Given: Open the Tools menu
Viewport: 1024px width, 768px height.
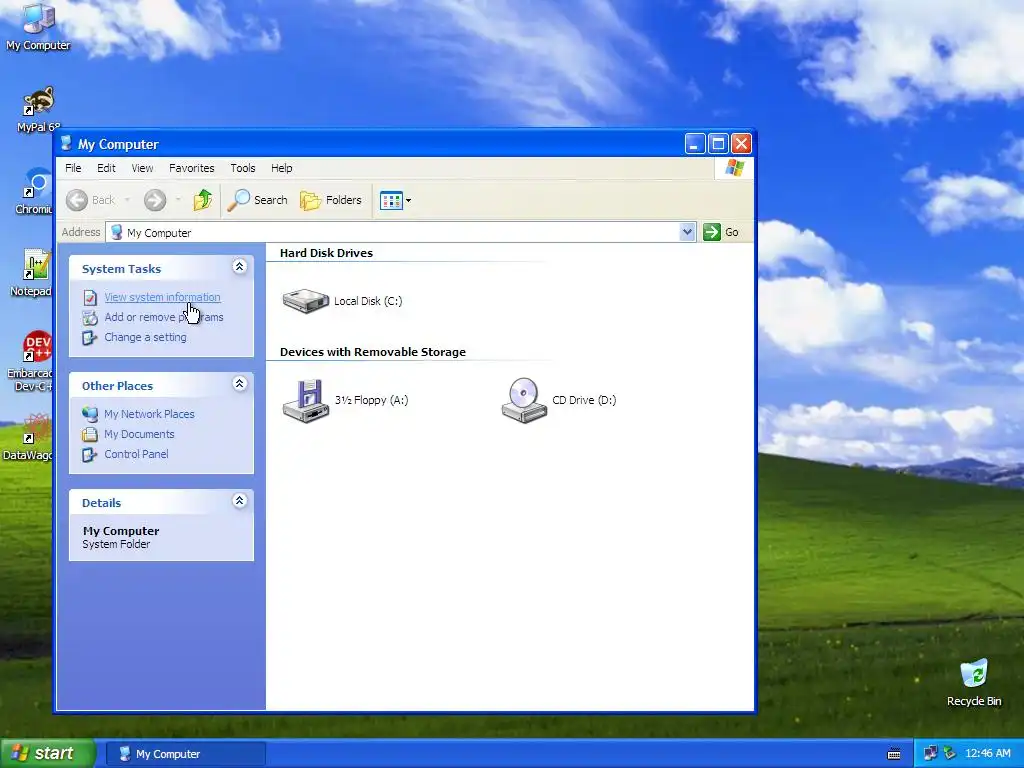Looking at the screenshot, I should 243,168.
